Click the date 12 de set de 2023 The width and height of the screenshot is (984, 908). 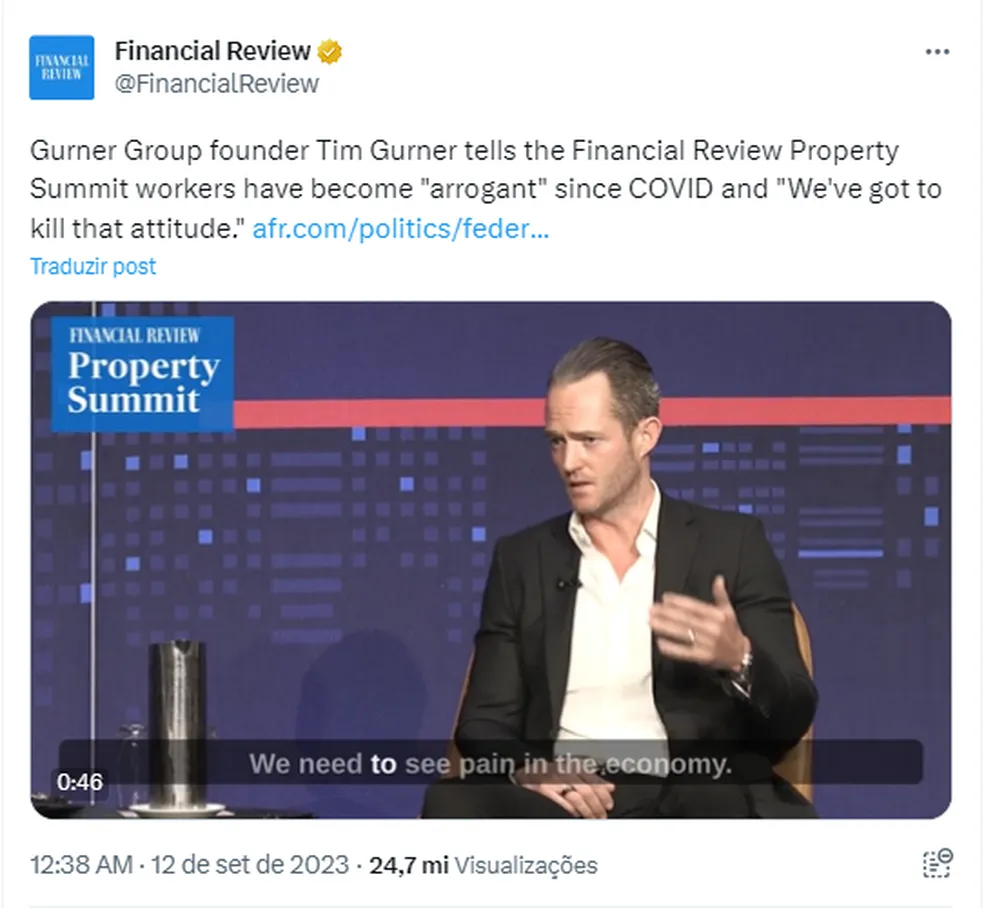tap(249, 865)
